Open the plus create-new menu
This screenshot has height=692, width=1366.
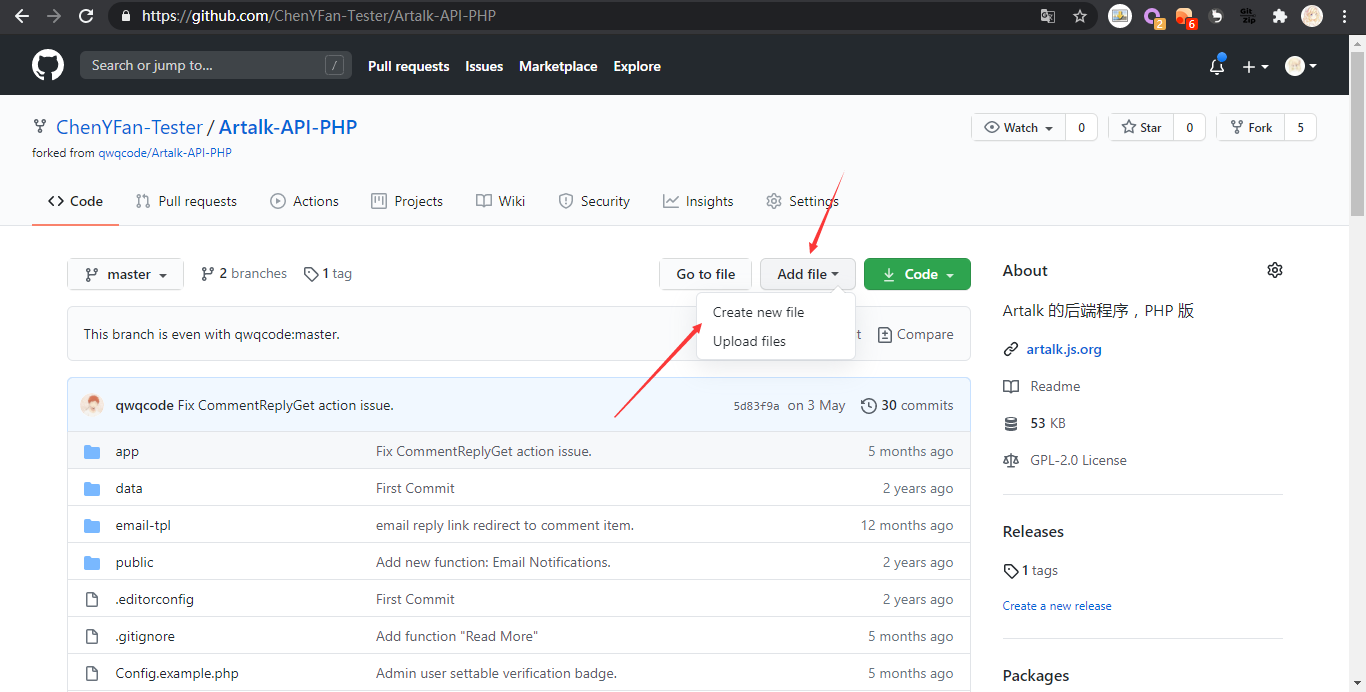(x=1255, y=66)
